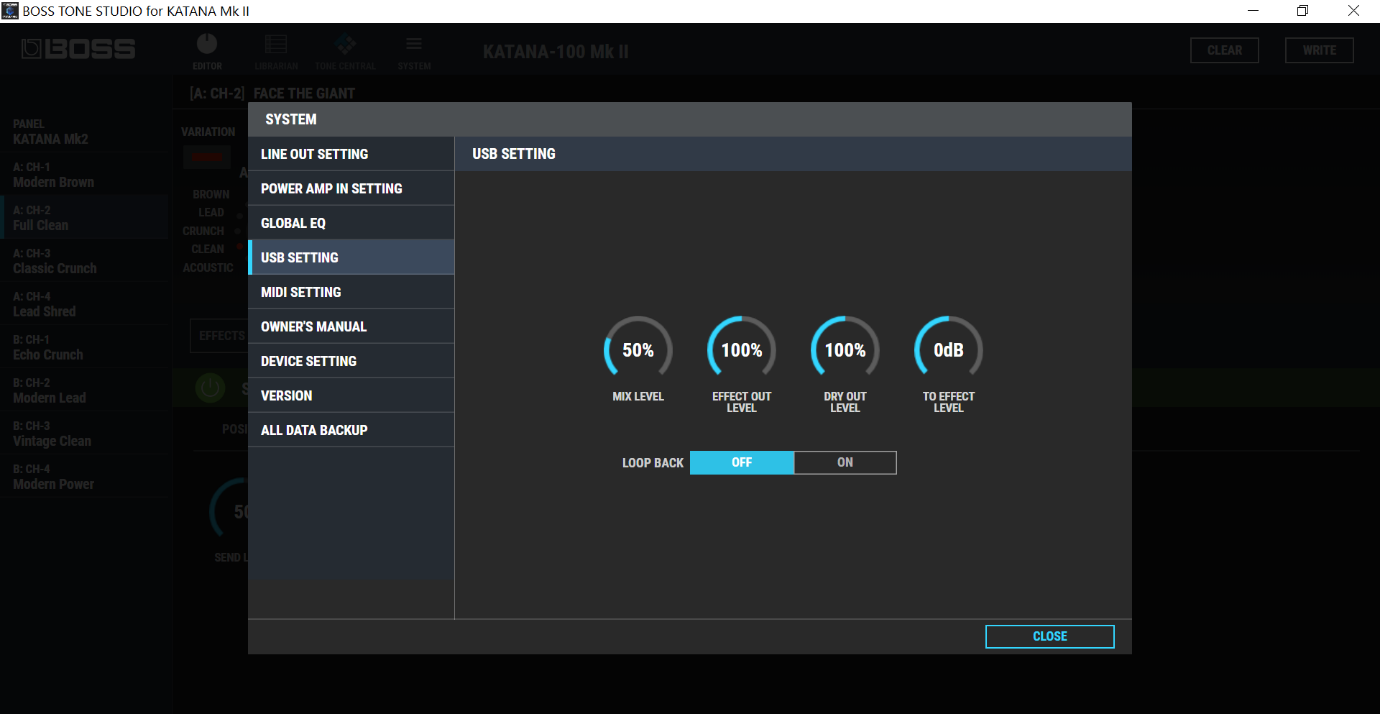The width and height of the screenshot is (1380, 714).
Task: Open Device Setting section
Action: click(x=351, y=361)
